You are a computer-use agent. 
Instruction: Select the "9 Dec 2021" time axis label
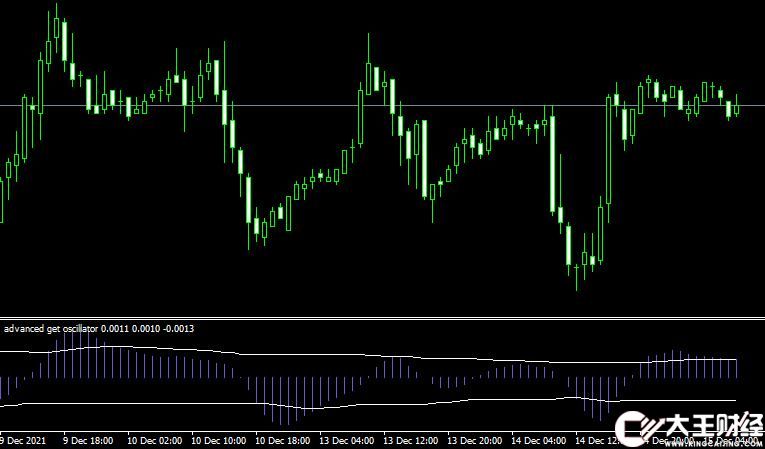click(x=22, y=441)
